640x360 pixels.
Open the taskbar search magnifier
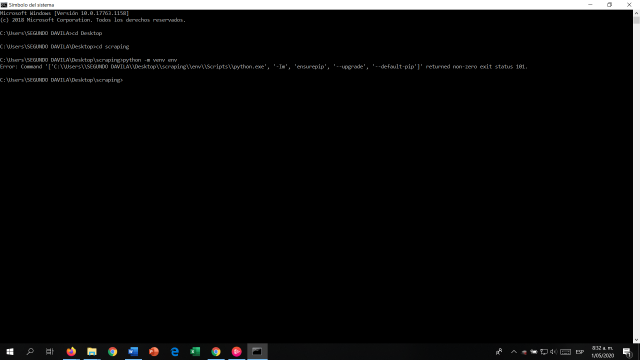[30, 351]
